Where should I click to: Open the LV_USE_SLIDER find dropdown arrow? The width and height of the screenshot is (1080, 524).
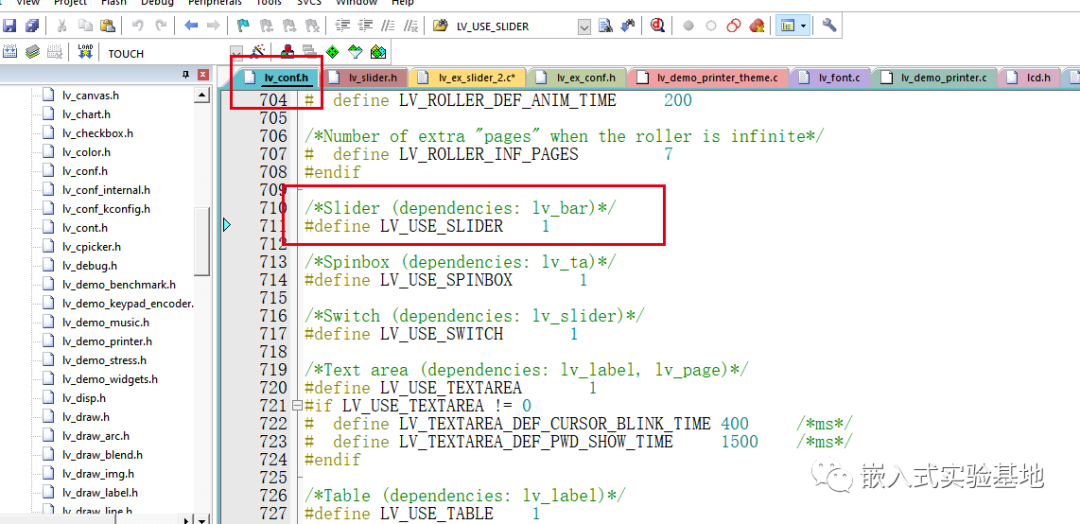click(584, 27)
